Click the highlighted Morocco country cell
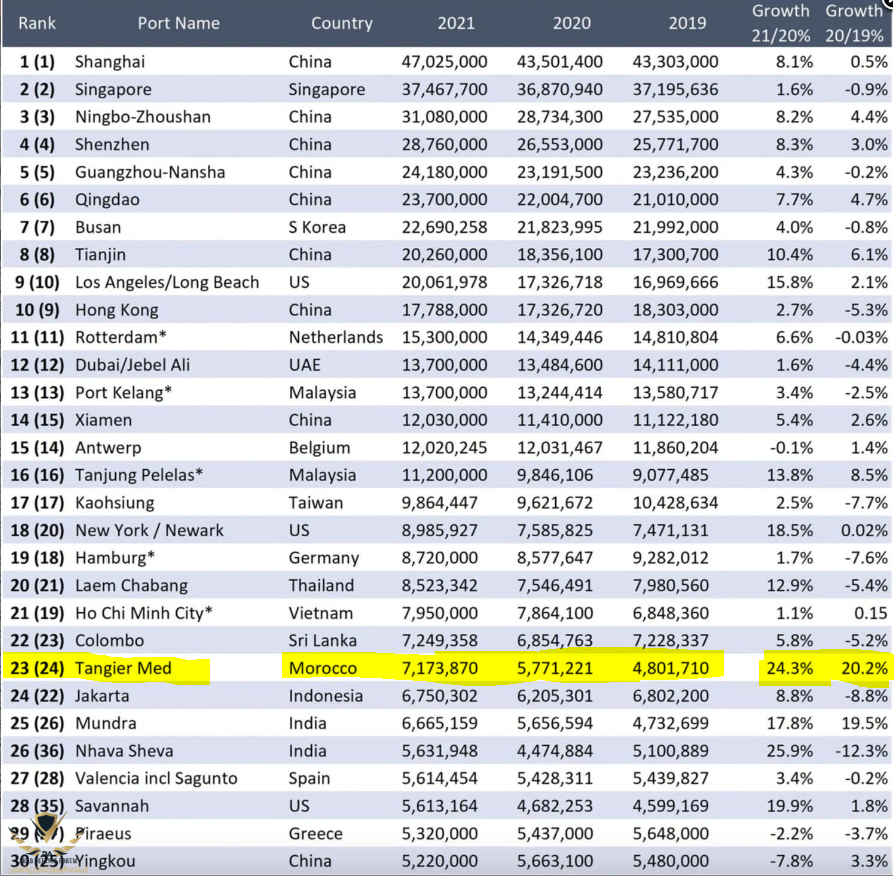 point(323,668)
